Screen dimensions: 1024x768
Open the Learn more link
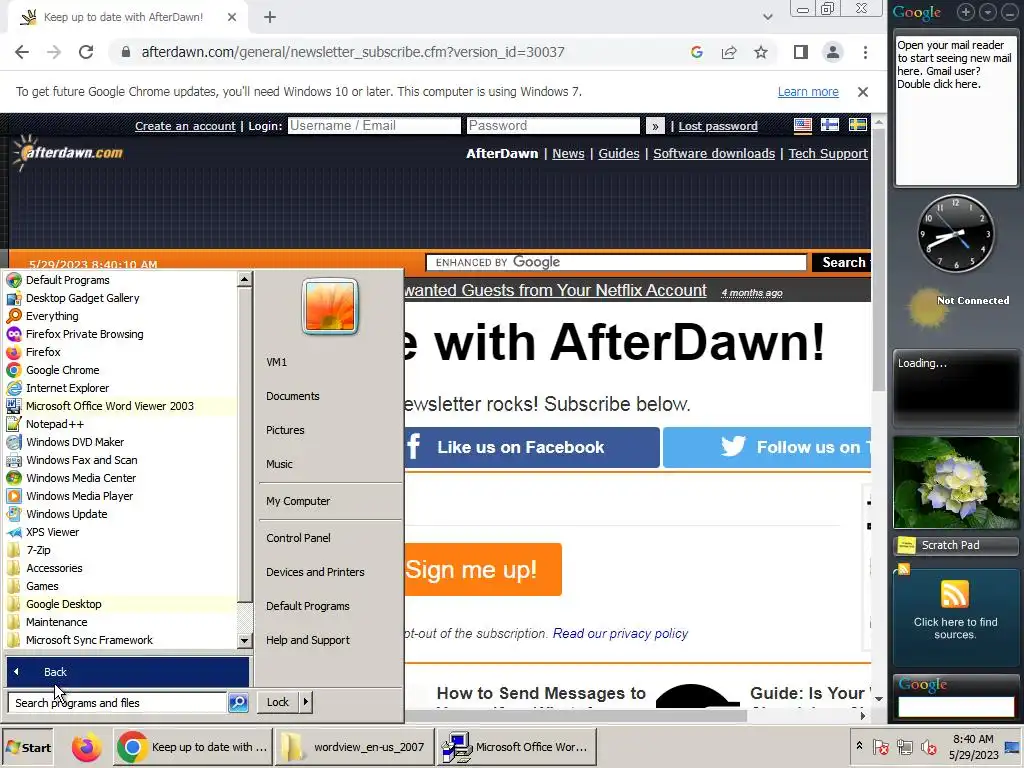808,92
